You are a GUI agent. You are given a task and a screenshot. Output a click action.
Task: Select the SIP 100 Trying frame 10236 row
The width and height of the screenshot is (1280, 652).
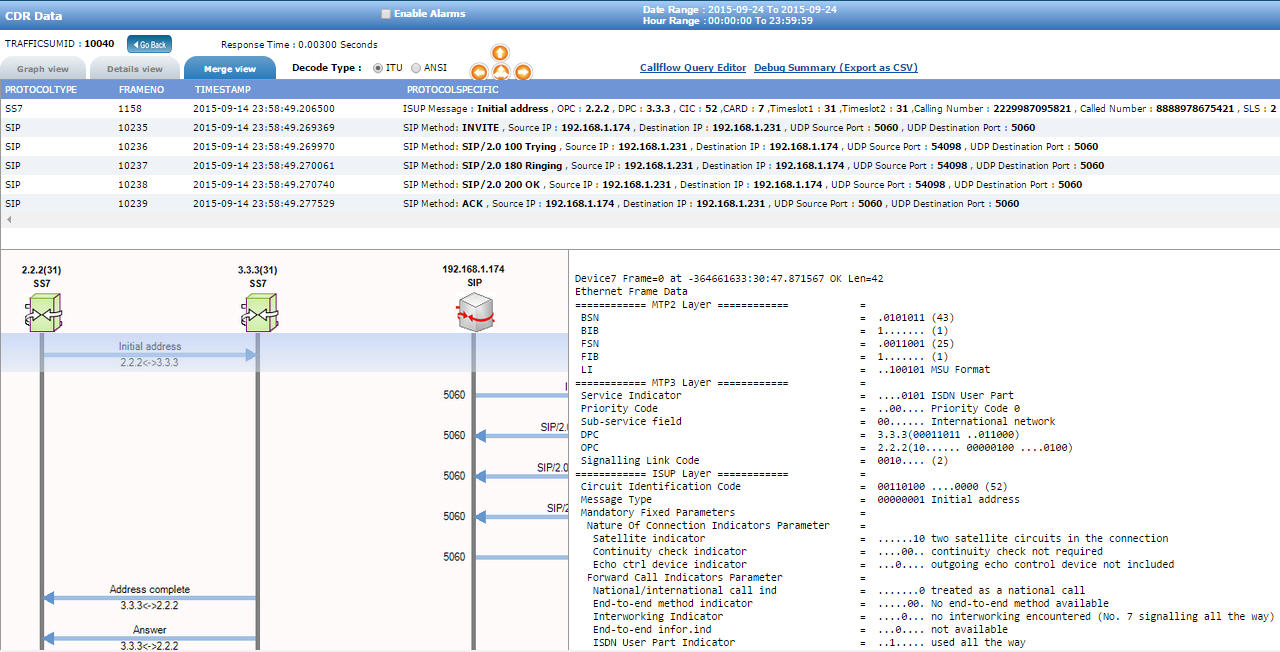[x=640, y=146]
